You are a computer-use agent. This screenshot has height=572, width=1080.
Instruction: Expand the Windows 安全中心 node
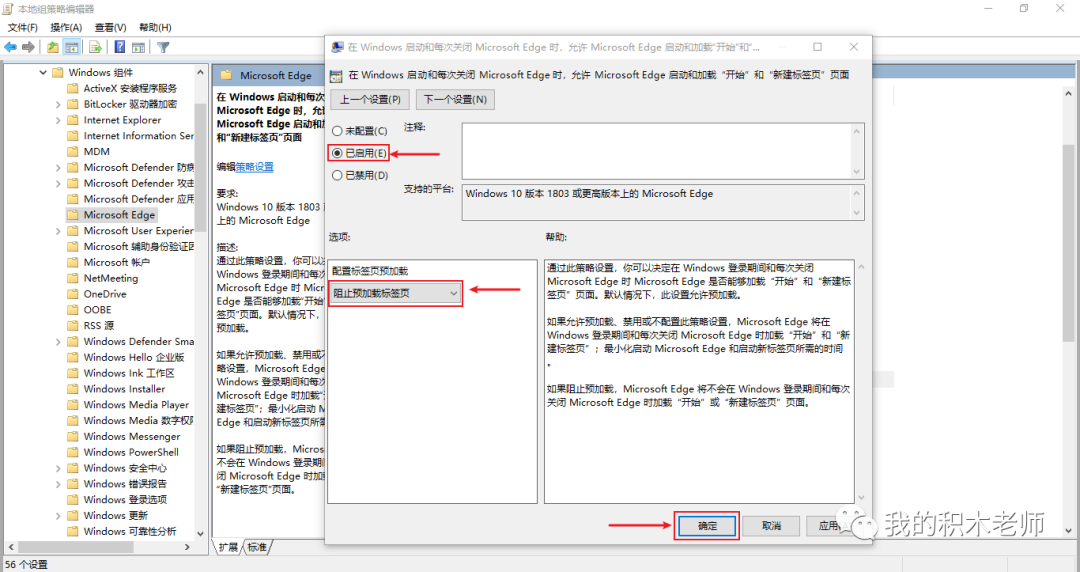click(x=59, y=469)
